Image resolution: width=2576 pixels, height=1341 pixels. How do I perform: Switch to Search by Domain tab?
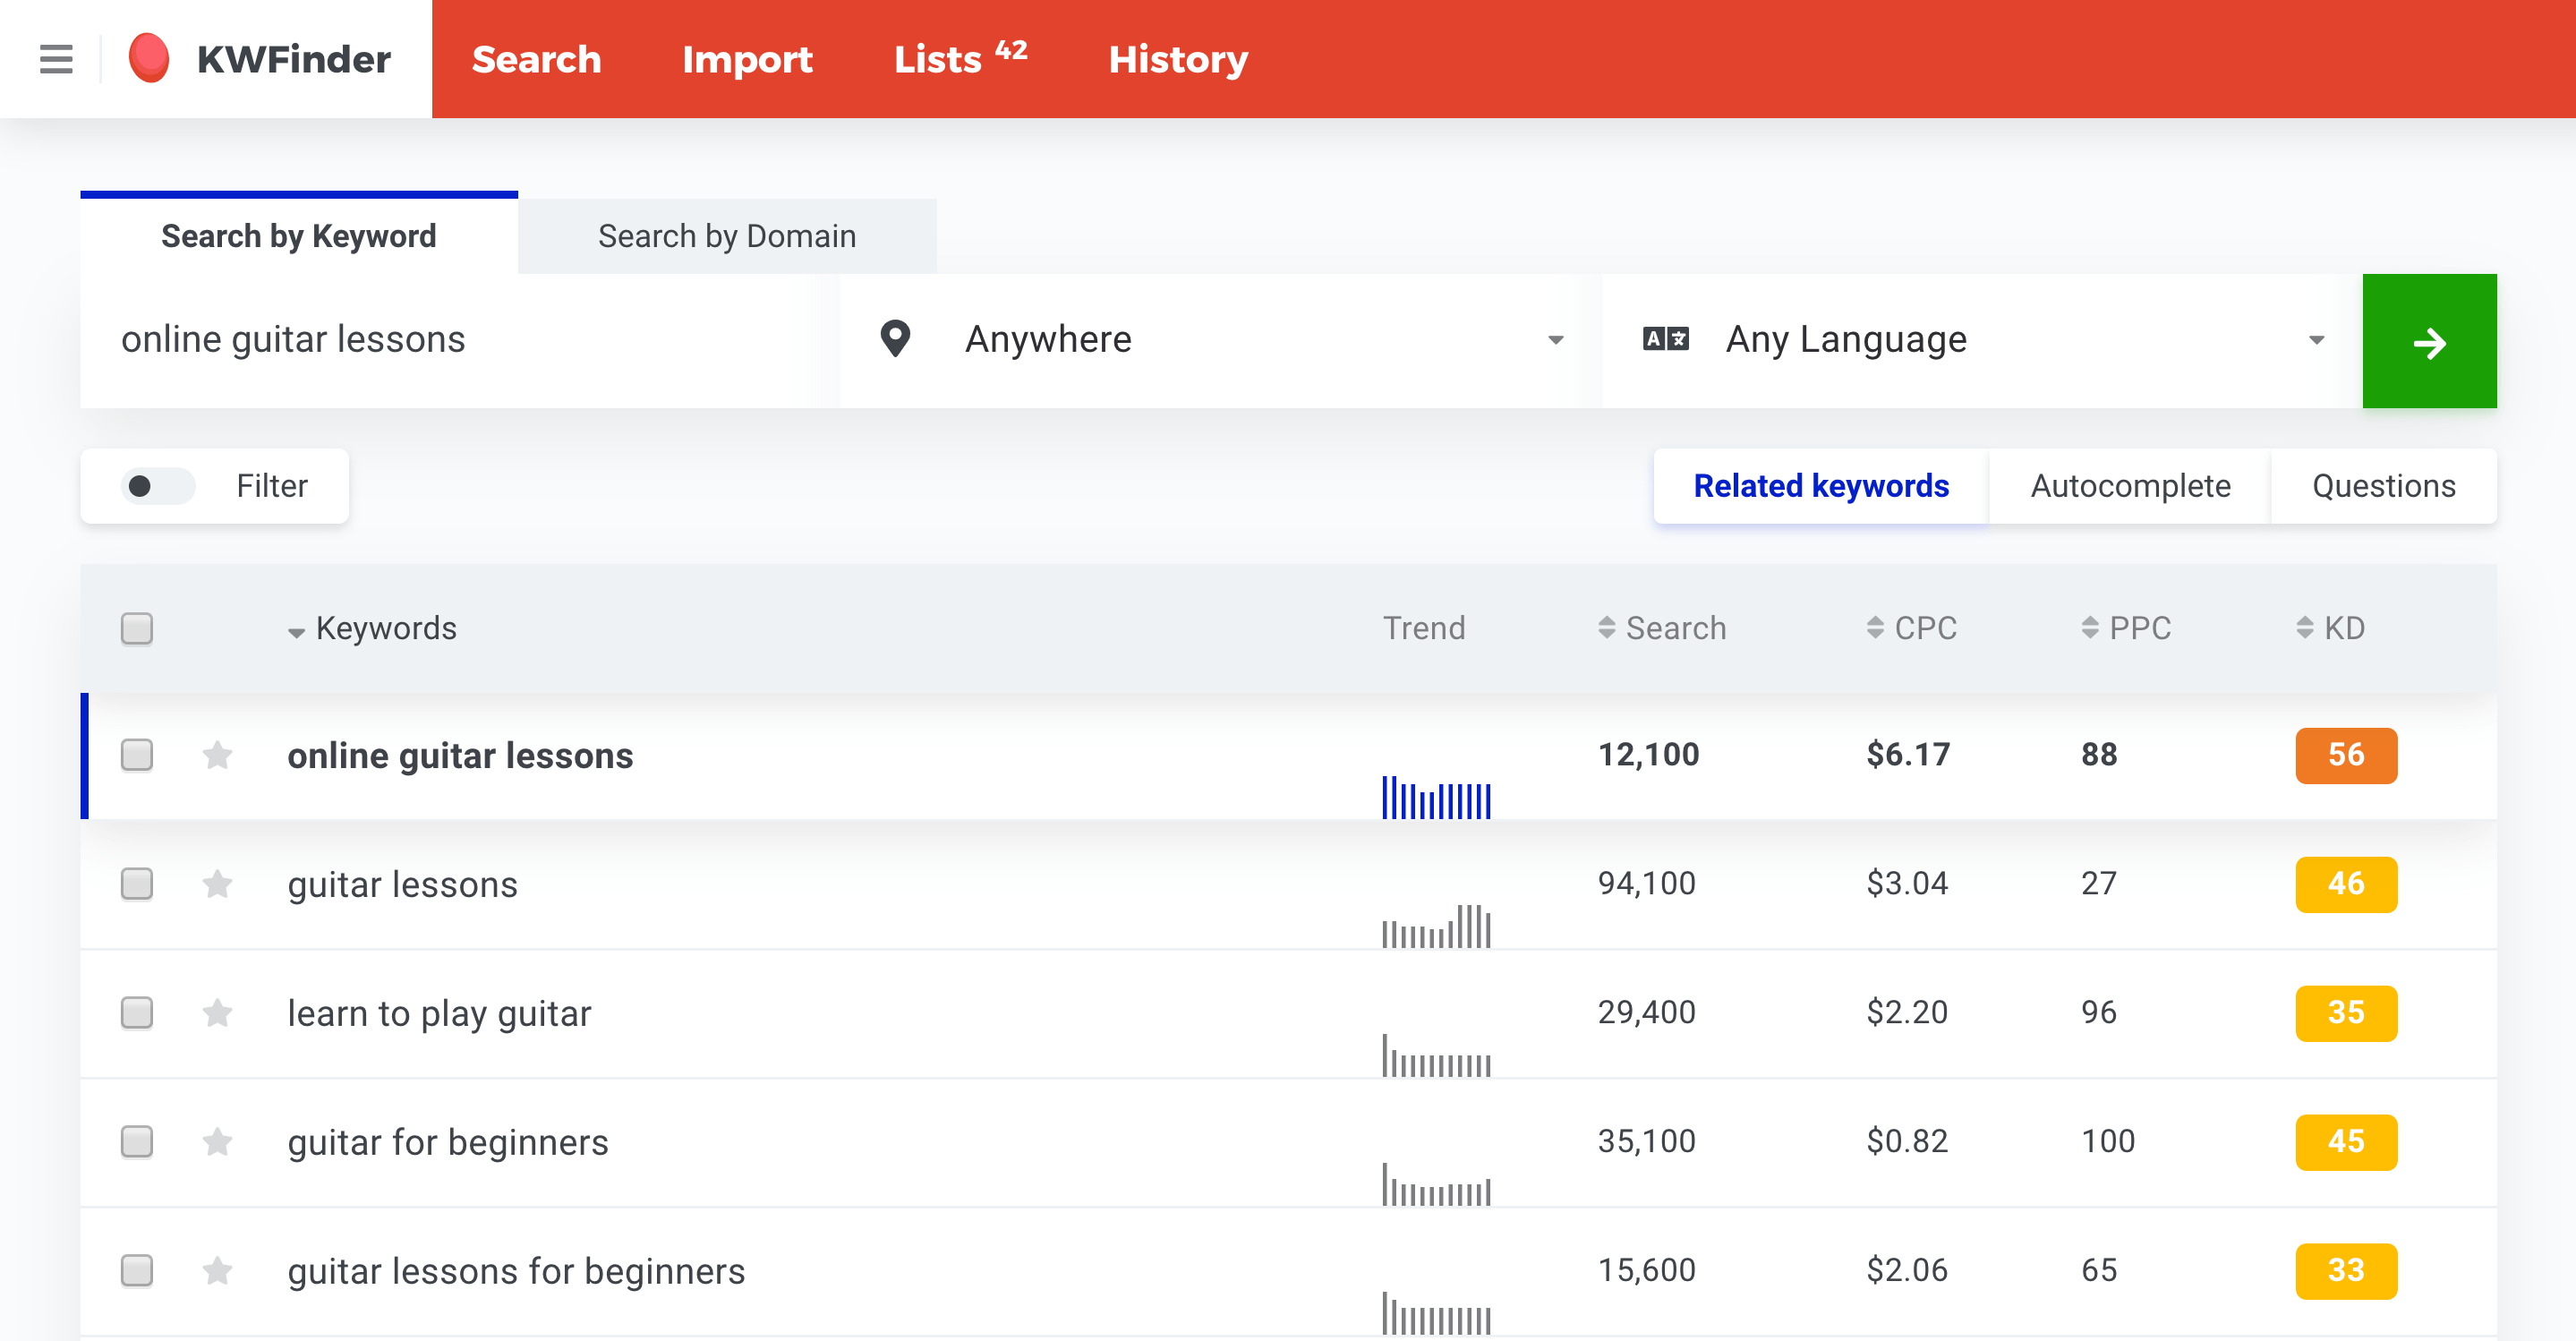(x=727, y=236)
